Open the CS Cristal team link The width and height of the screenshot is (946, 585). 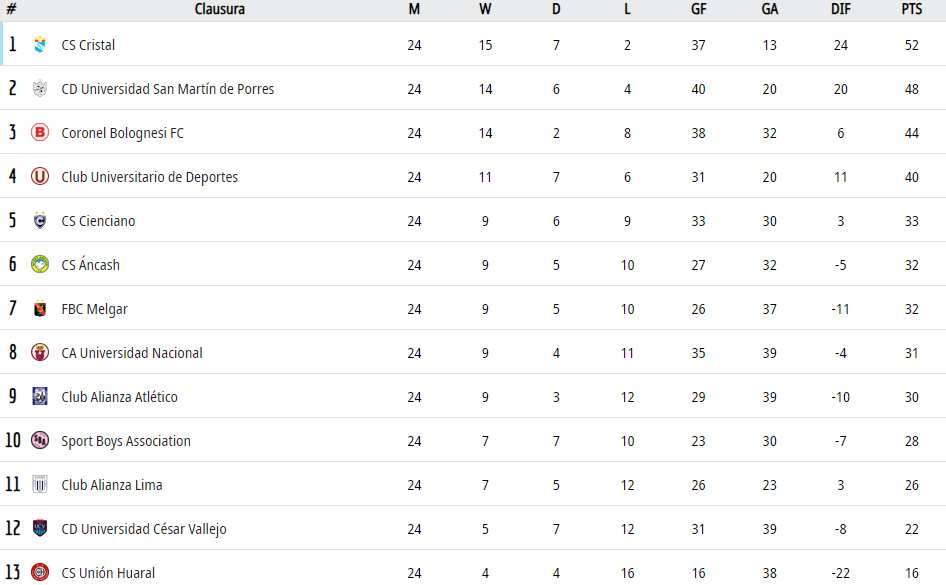[88, 45]
